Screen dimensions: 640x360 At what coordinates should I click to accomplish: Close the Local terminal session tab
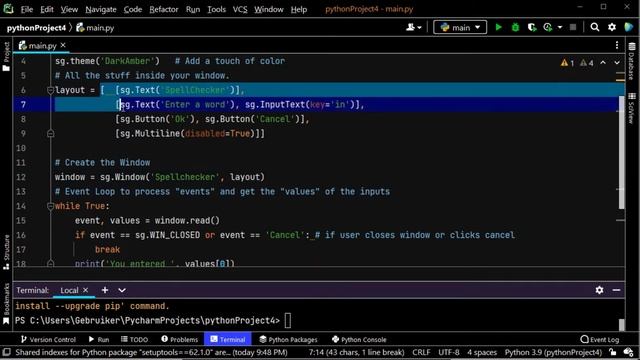click(x=85, y=290)
